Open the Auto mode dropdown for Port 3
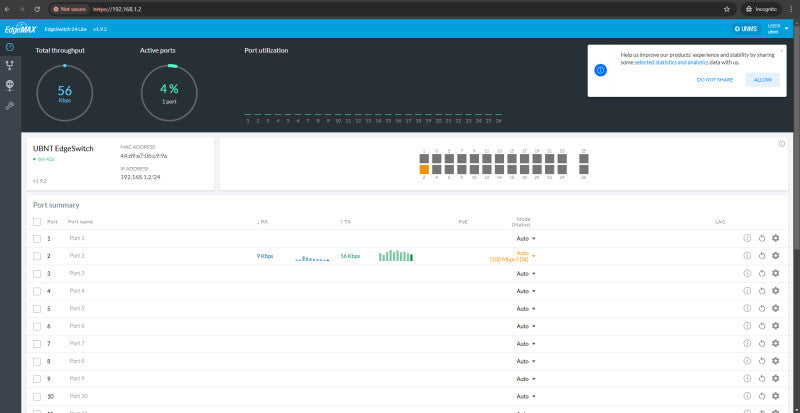This screenshot has height=413, width=800. [x=526, y=274]
